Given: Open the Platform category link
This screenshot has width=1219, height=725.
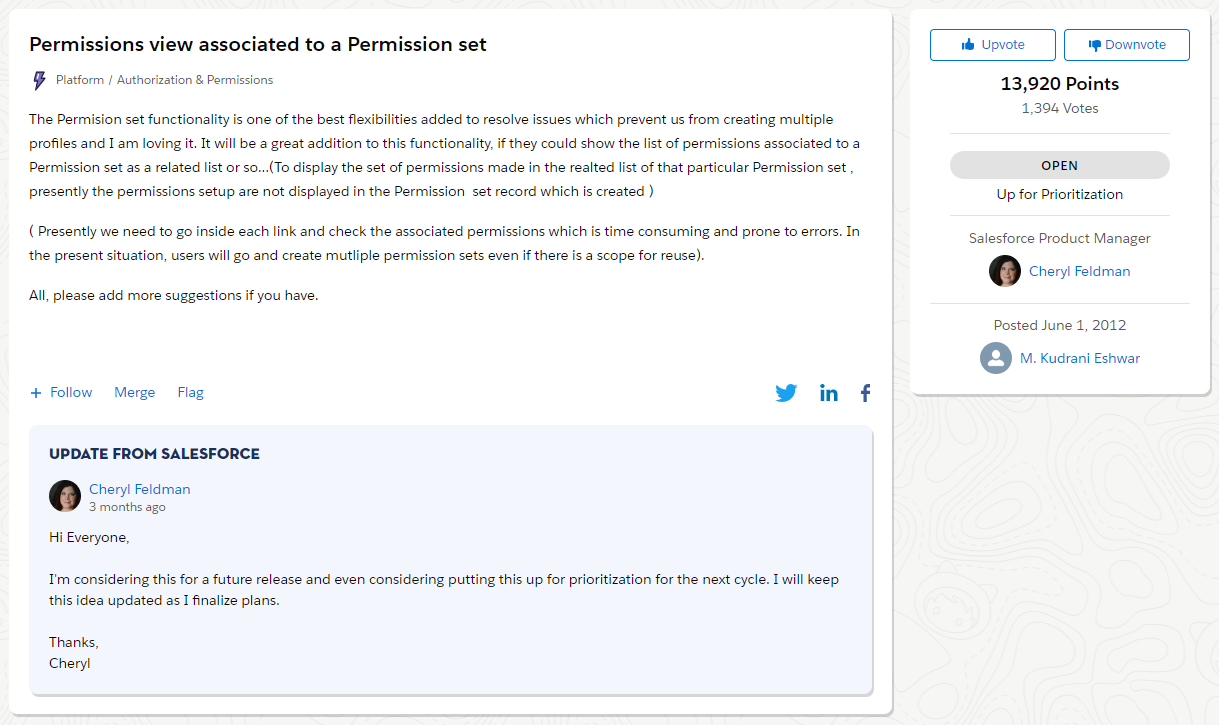Looking at the screenshot, I should (x=79, y=80).
